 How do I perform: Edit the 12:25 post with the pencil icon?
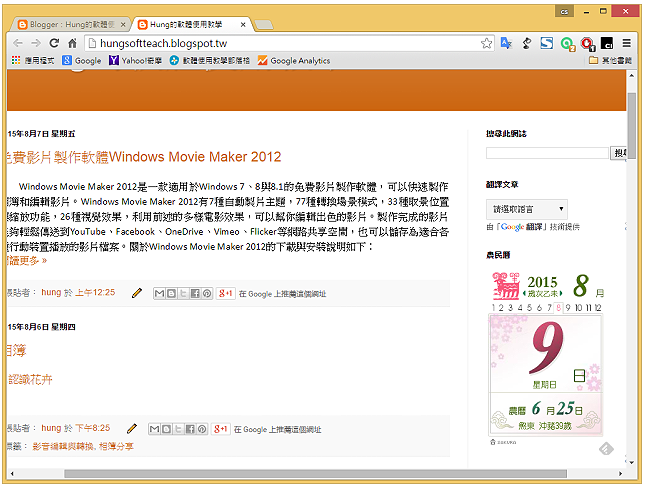pos(137,293)
